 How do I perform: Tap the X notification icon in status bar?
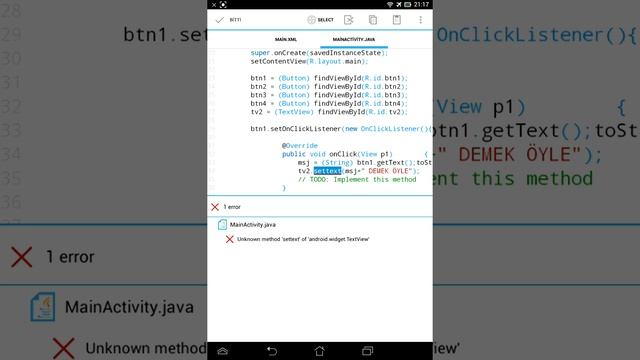pyautogui.click(x=214, y=4)
